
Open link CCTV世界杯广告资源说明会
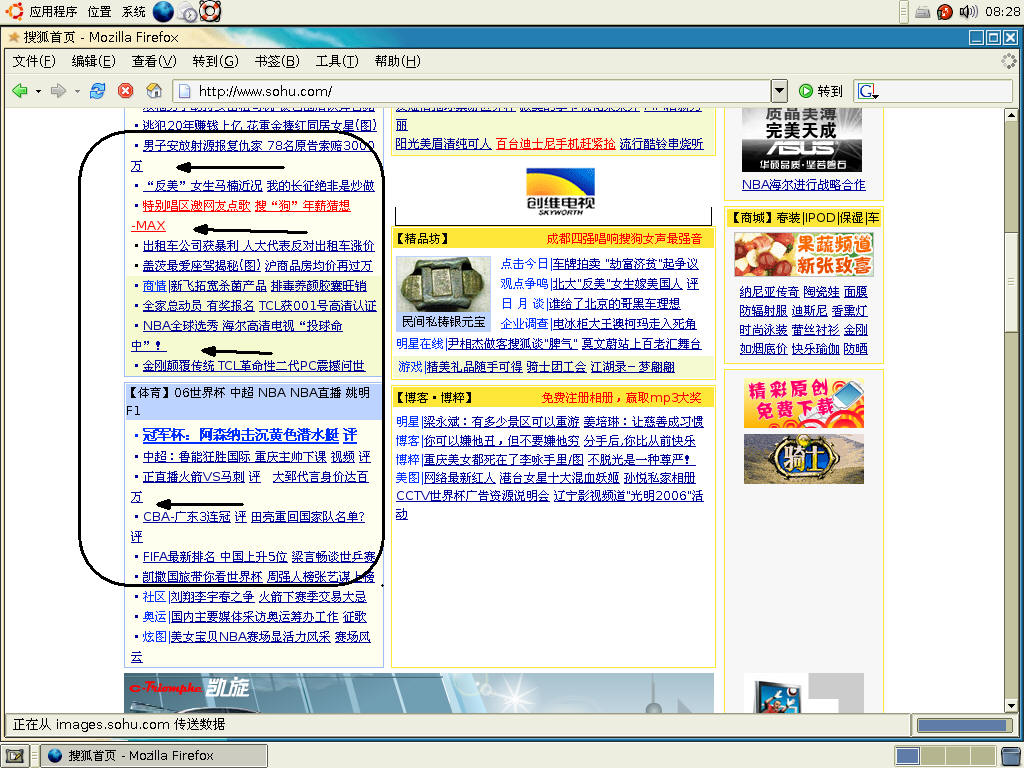[x=472, y=496]
